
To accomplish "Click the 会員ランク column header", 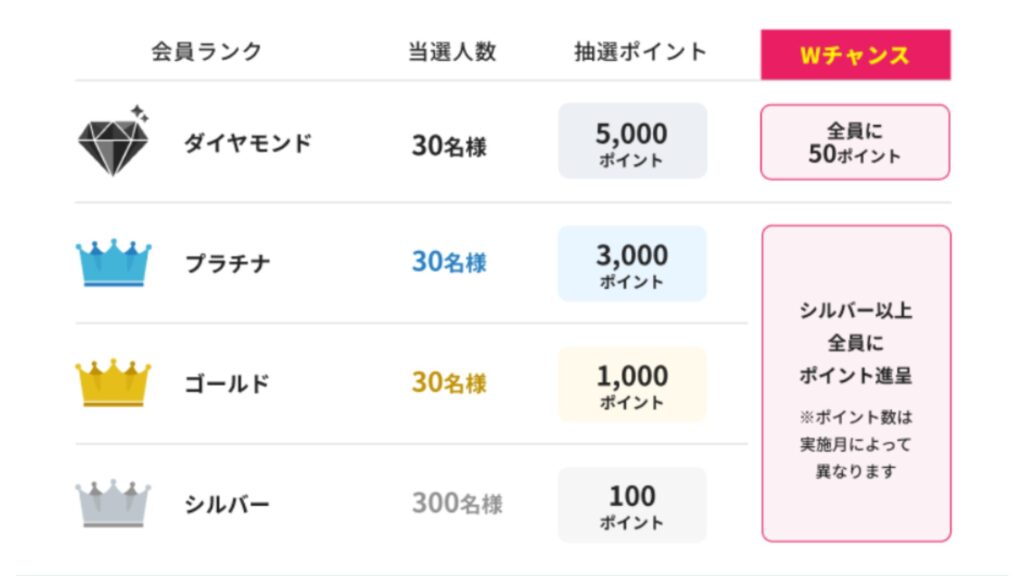I will pyautogui.click(x=207, y=52).
